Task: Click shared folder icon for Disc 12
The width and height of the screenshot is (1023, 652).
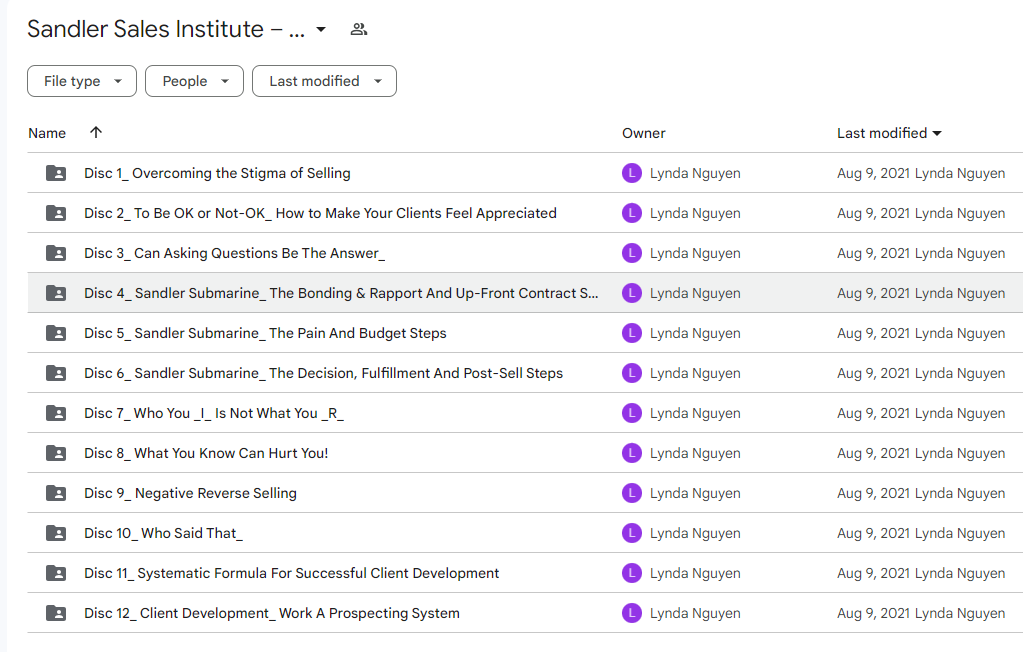Action: point(56,613)
